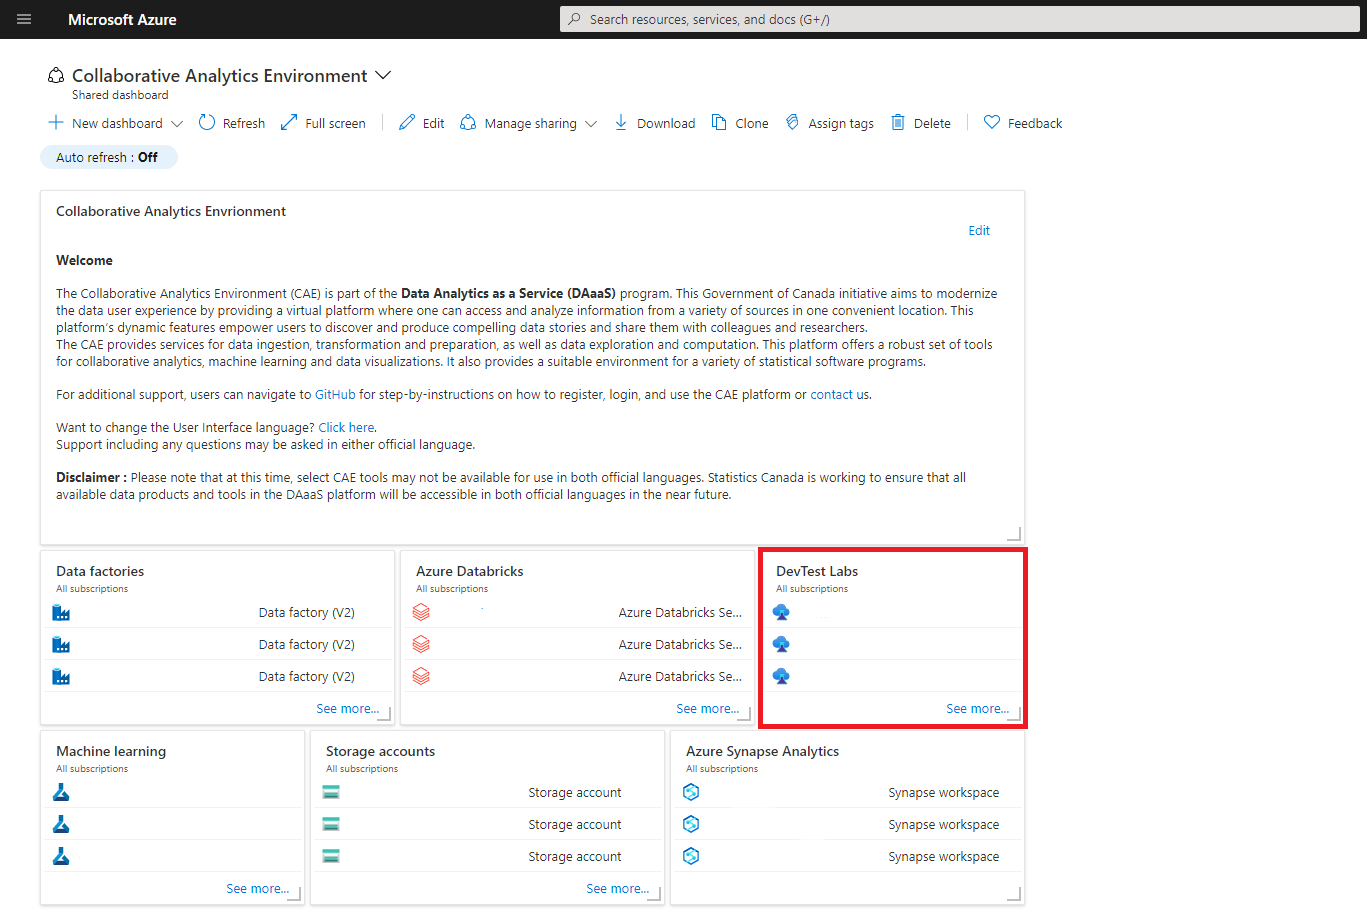
Task: Click the second Storage account row icon
Action: tap(331, 824)
